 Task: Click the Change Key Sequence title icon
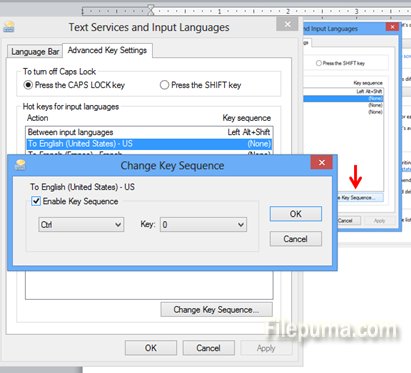point(20,165)
